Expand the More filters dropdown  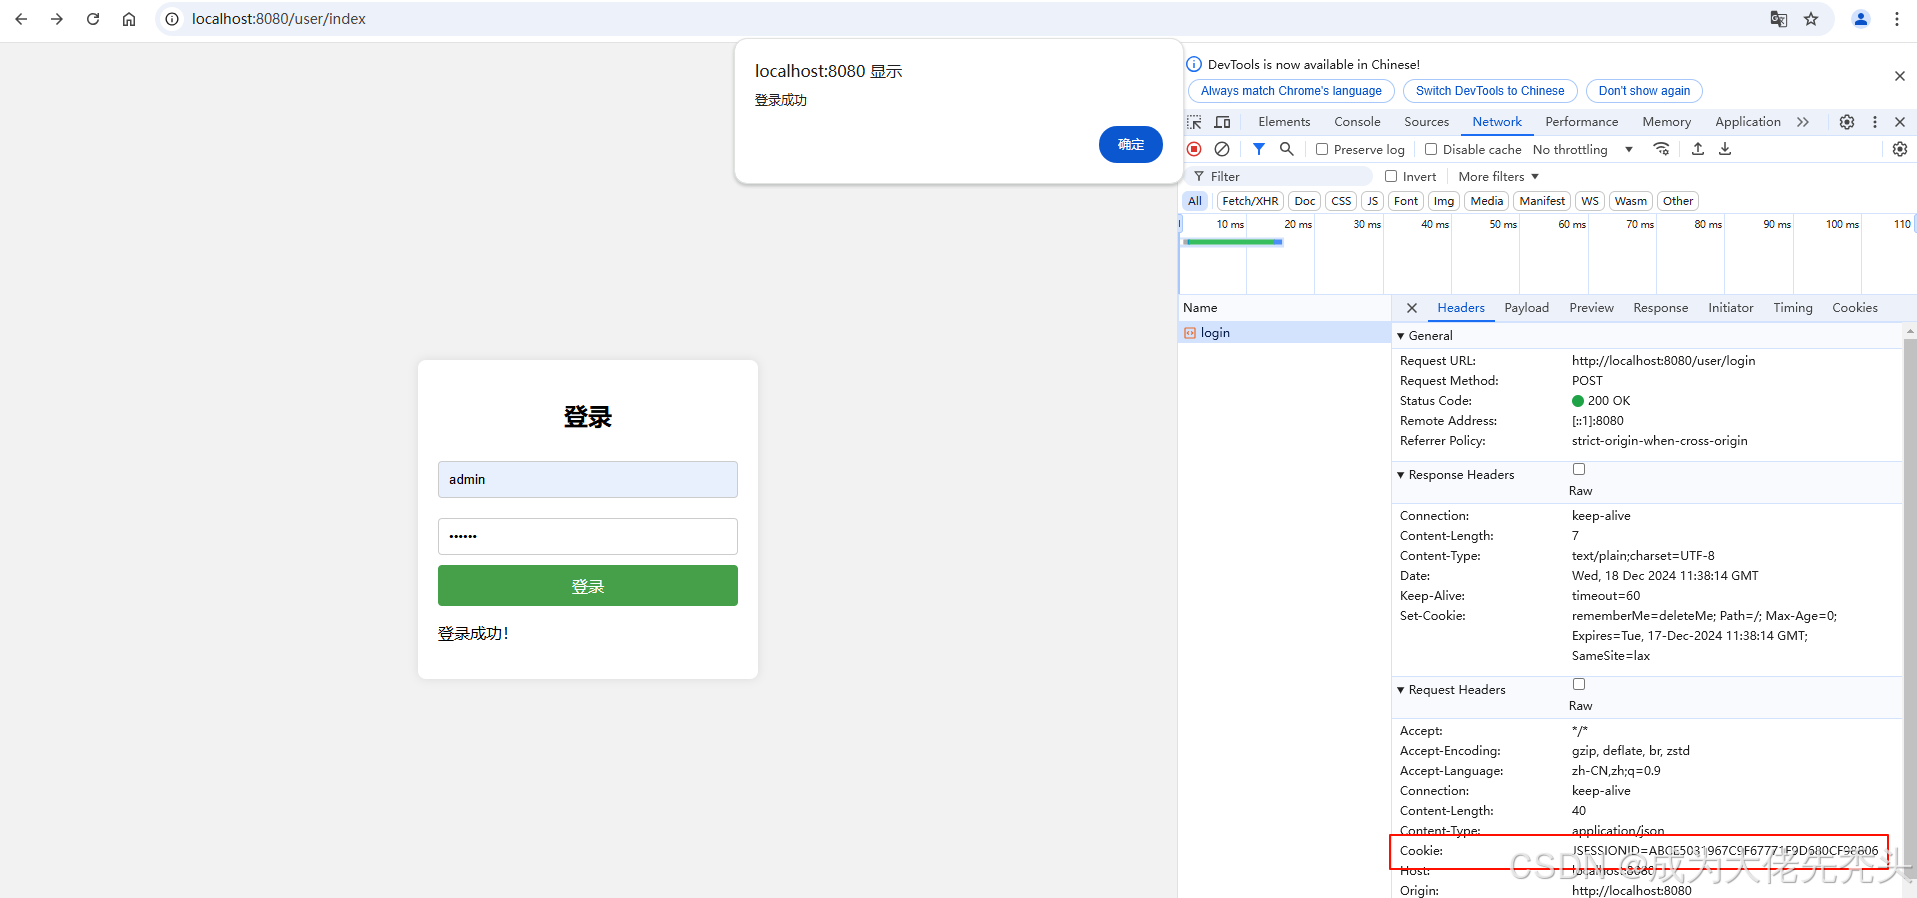pyautogui.click(x=1498, y=176)
